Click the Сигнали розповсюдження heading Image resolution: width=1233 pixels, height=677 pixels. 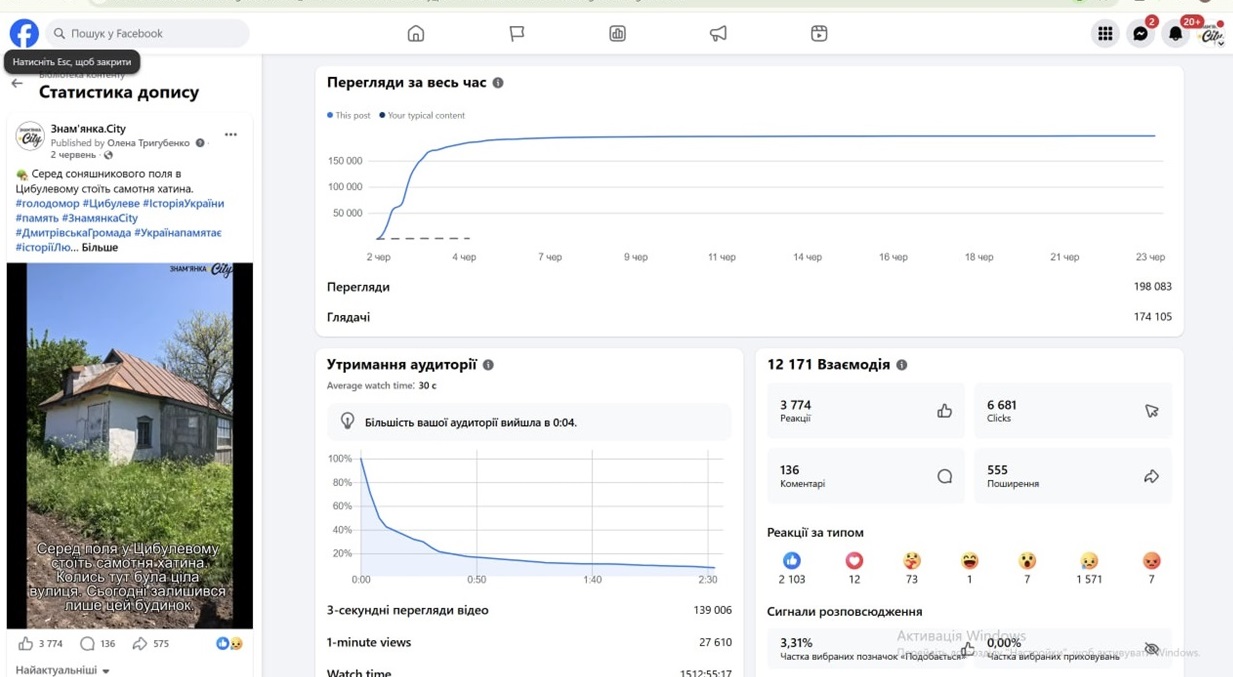(x=844, y=611)
